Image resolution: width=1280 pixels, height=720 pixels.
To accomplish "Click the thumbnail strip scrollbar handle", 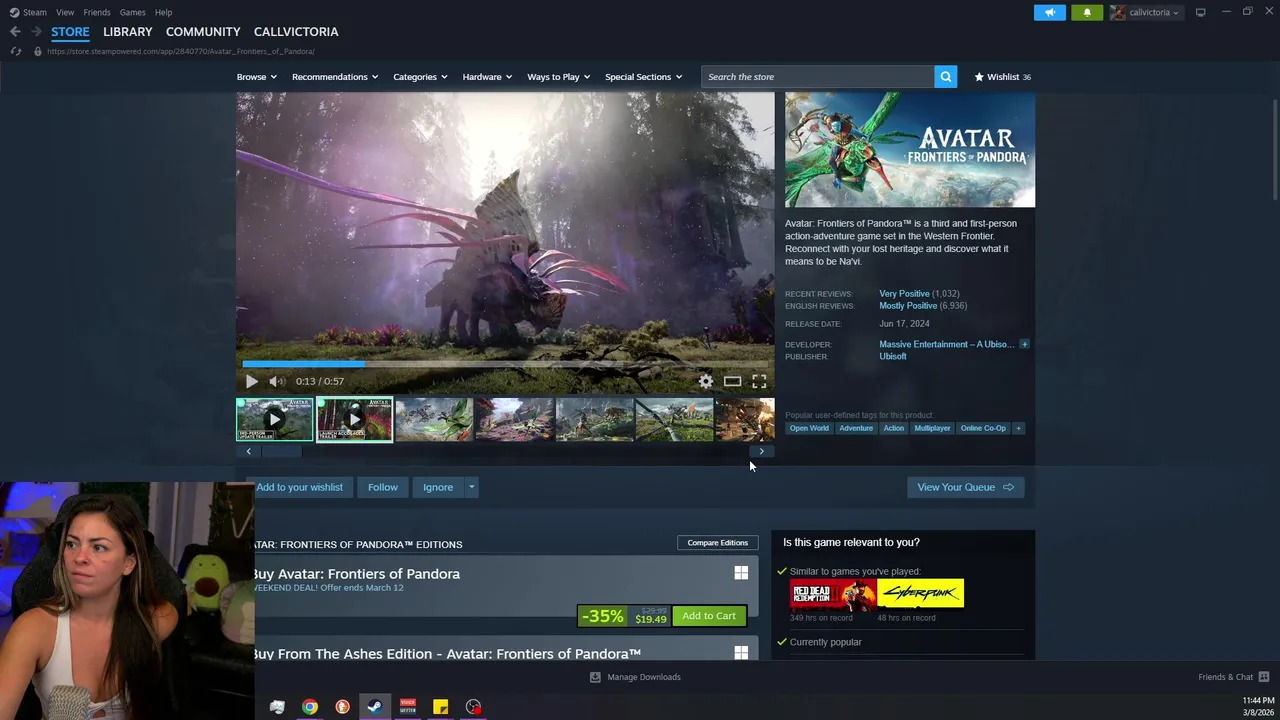I will click(281, 451).
